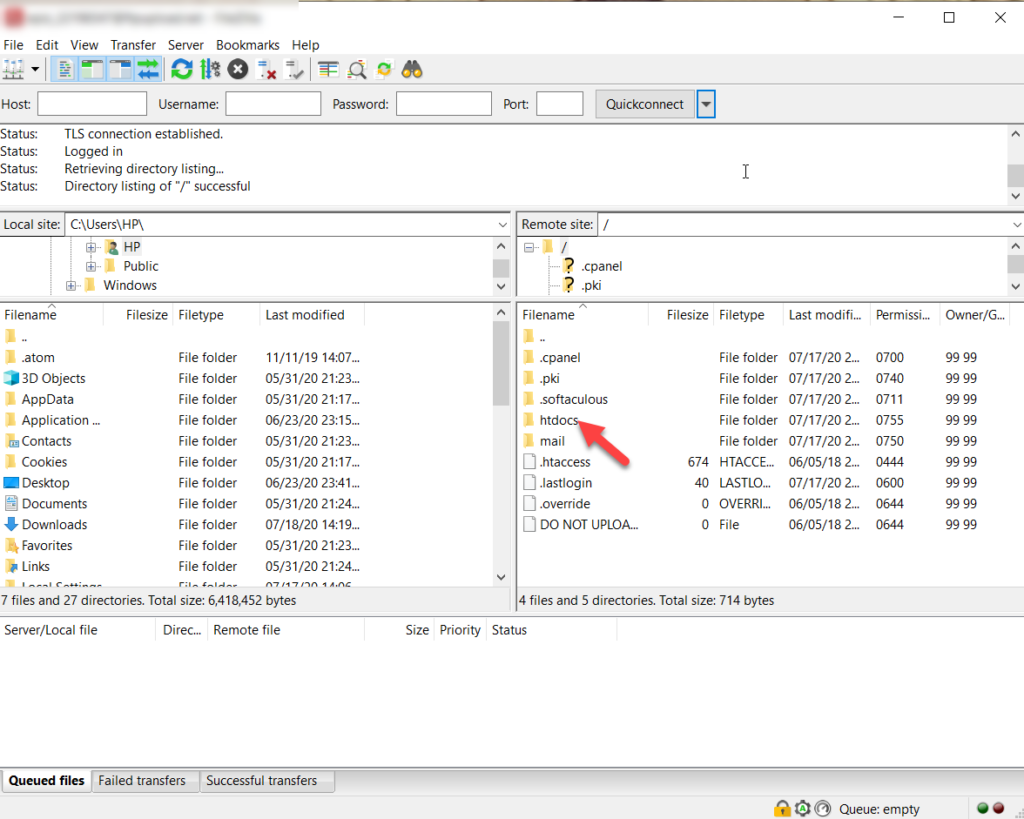Switch to the Queued files tab
Screen dimensions: 1024x819
(46, 780)
